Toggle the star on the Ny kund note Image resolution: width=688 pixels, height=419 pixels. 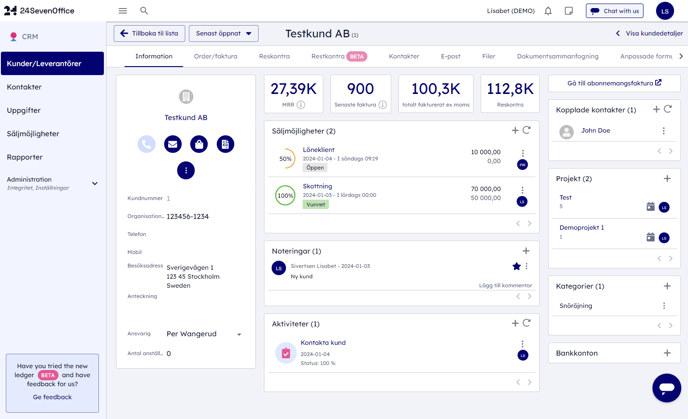[516, 267]
